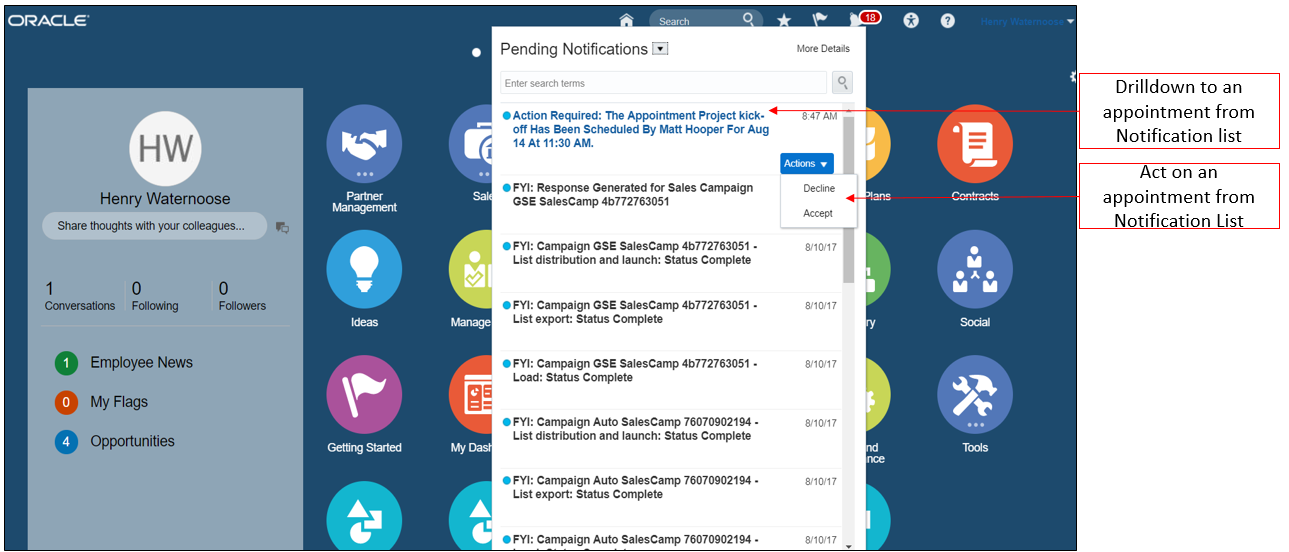
Task: Open Favorites star icon
Action: (784, 21)
